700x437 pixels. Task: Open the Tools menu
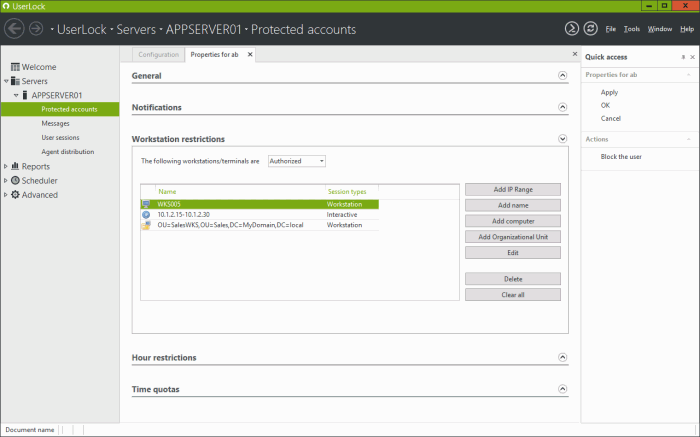pyautogui.click(x=631, y=29)
